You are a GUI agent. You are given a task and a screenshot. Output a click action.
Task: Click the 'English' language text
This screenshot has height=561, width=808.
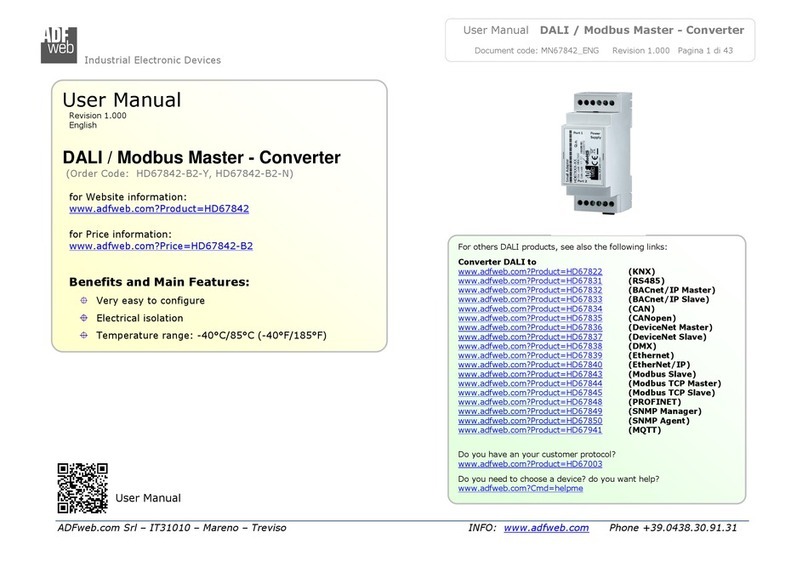pyautogui.click(x=83, y=125)
